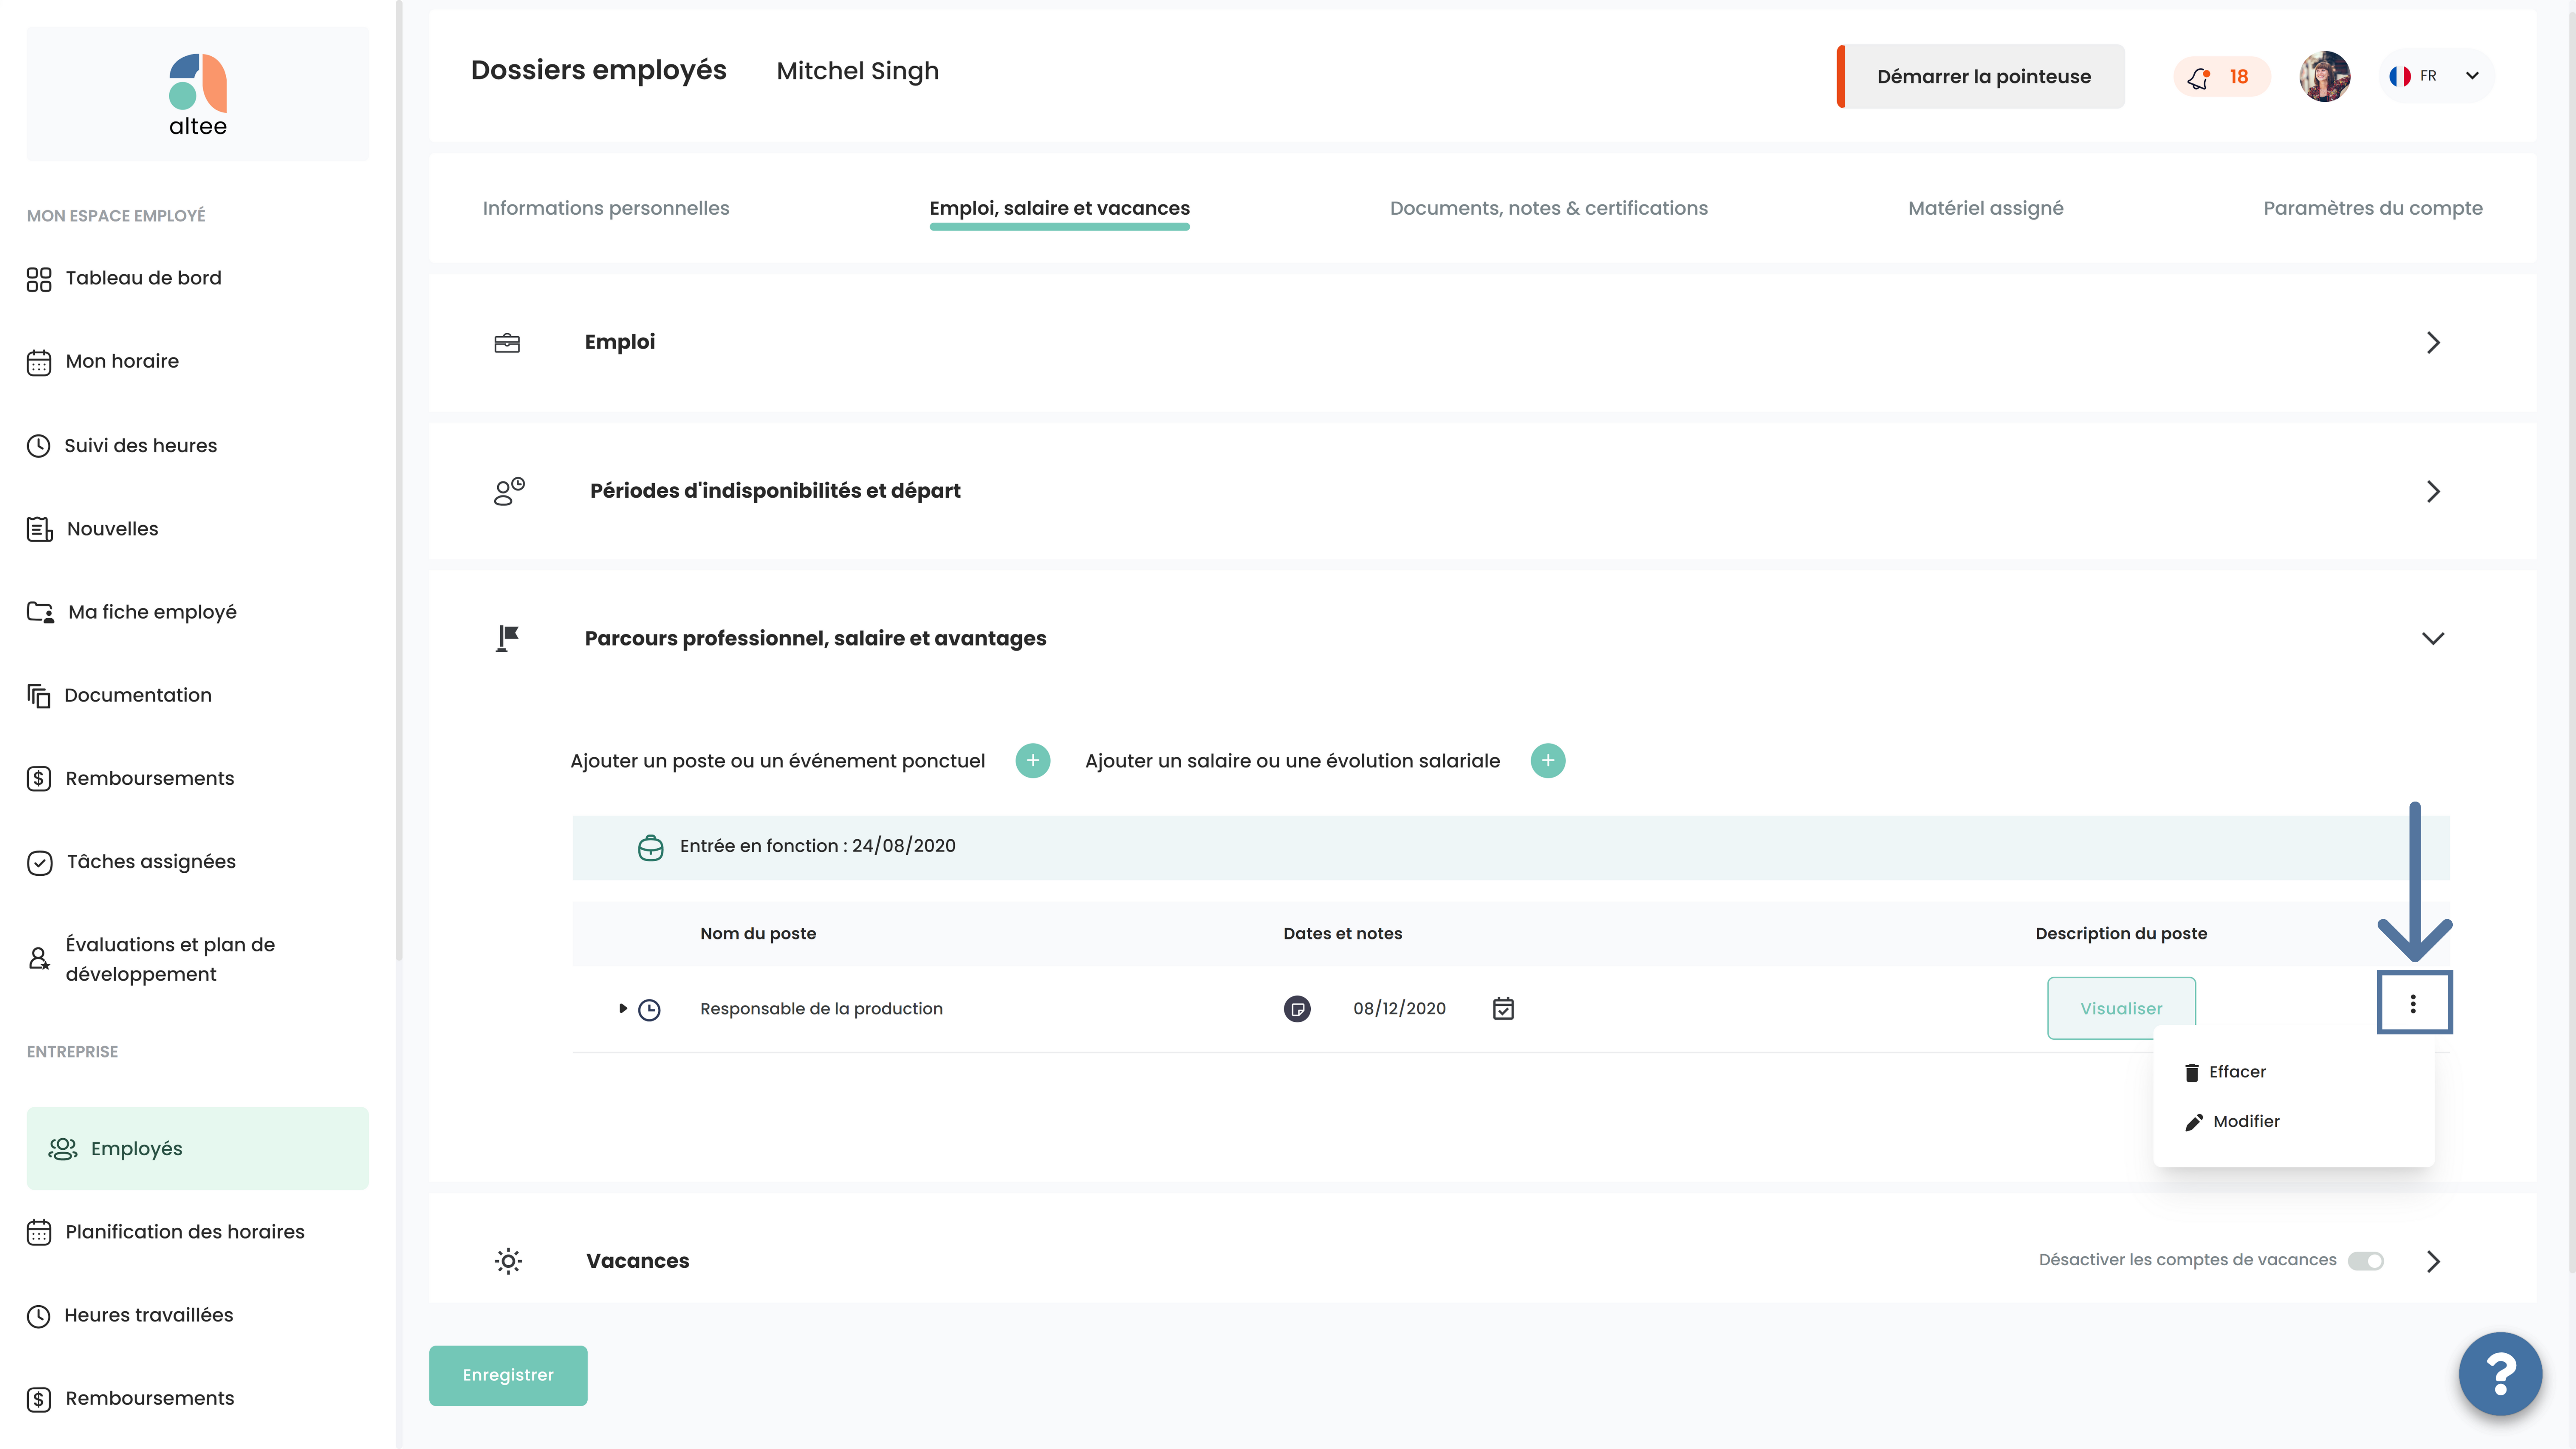Click Visualiser job description button

point(2121,1008)
